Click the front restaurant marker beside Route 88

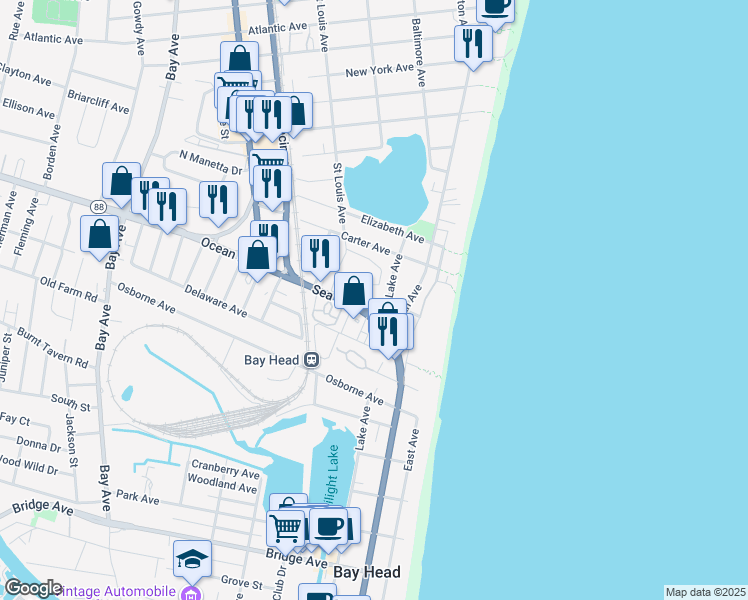(167, 207)
